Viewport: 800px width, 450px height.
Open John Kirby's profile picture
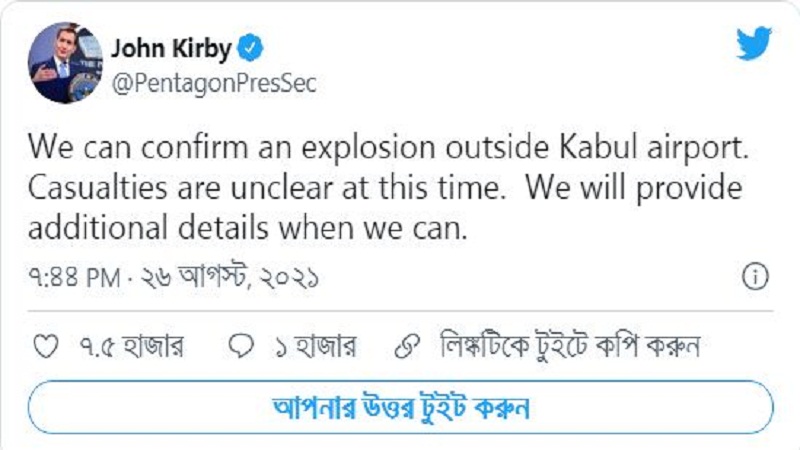coord(65,63)
